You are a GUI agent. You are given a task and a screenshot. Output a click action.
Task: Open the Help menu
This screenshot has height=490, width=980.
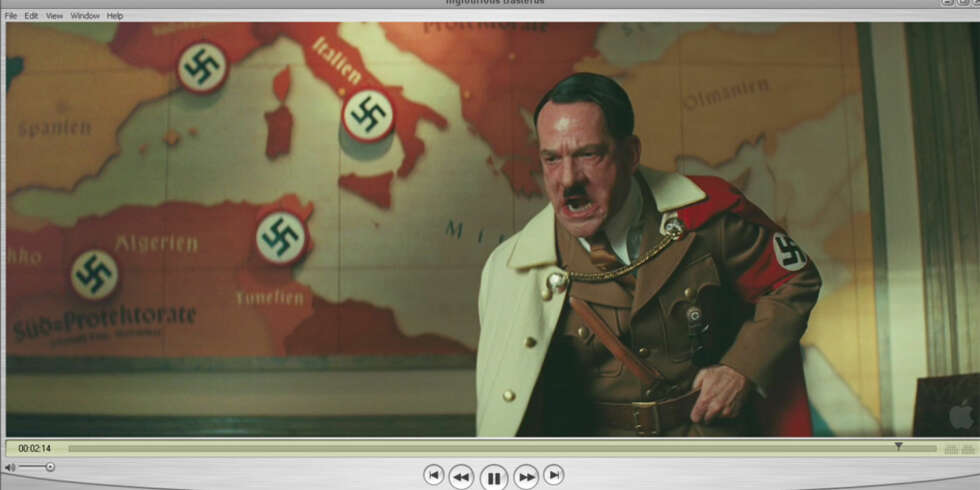click(115, 16)
